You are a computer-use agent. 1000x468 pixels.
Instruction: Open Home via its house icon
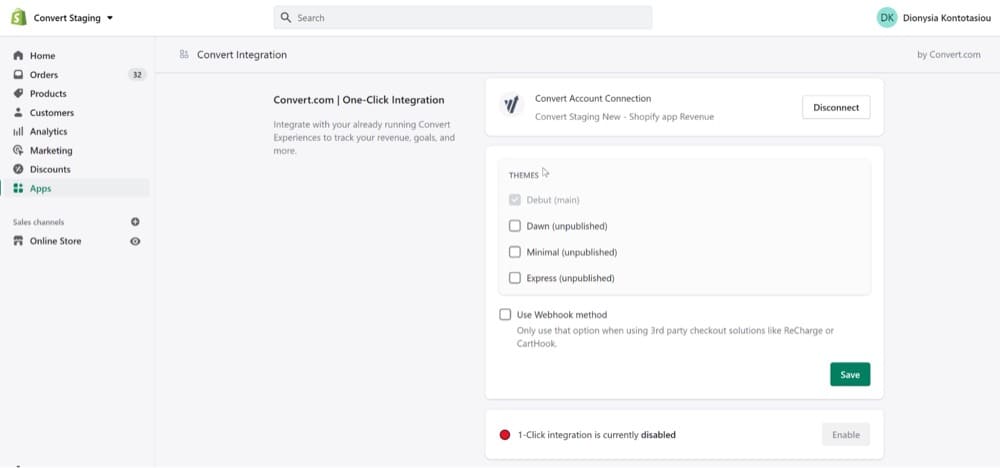pyautogui.click(x=18, y=56)
